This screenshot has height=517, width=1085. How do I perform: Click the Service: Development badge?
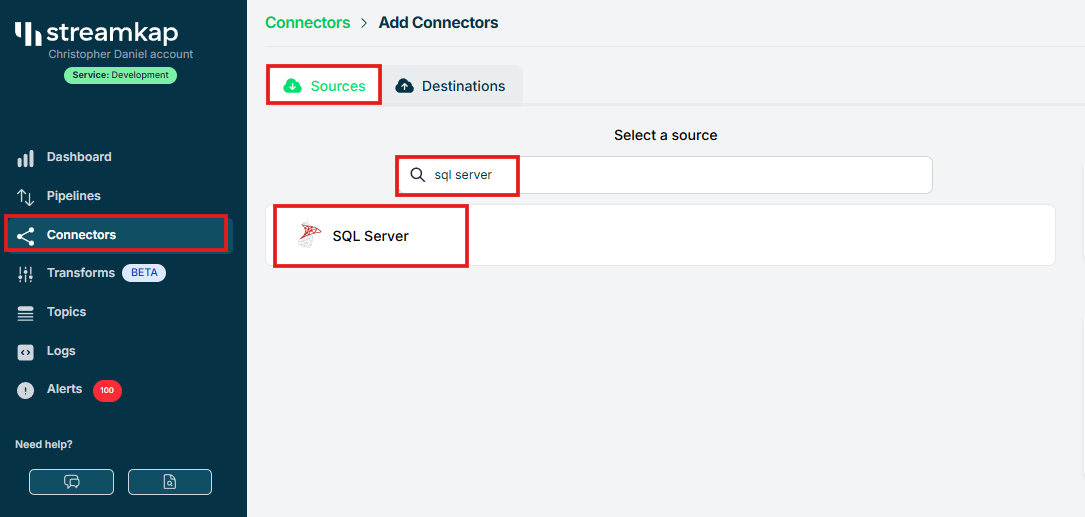coord(120,75)
